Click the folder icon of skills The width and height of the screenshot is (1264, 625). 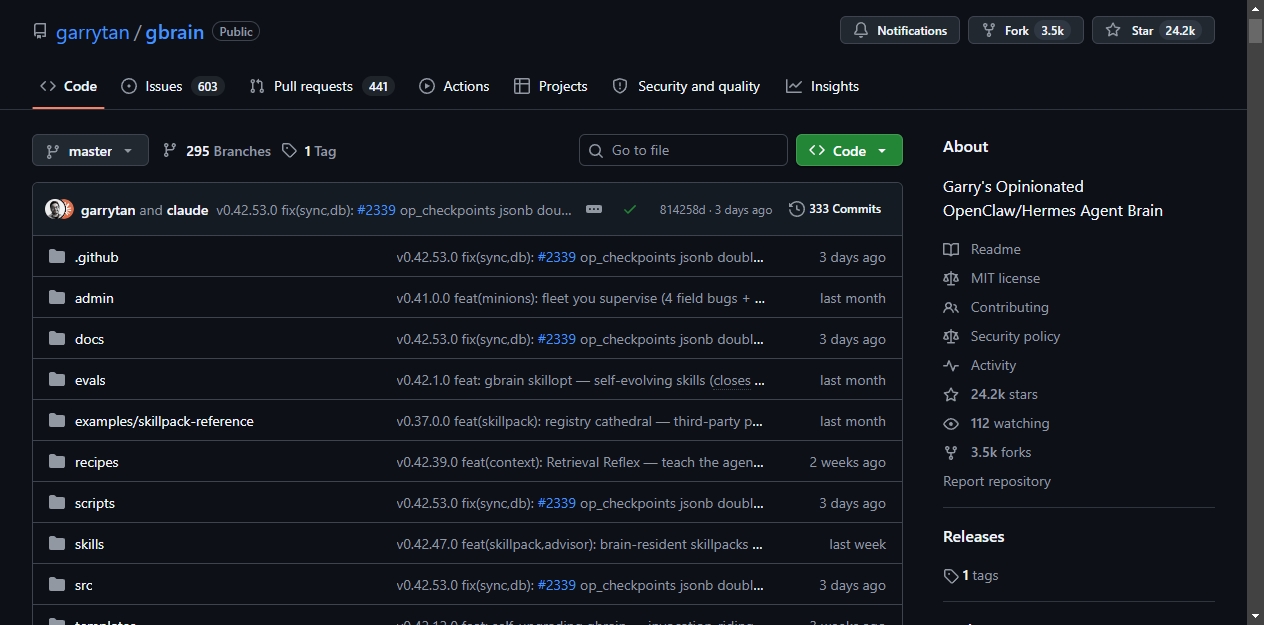coord(57,544)
